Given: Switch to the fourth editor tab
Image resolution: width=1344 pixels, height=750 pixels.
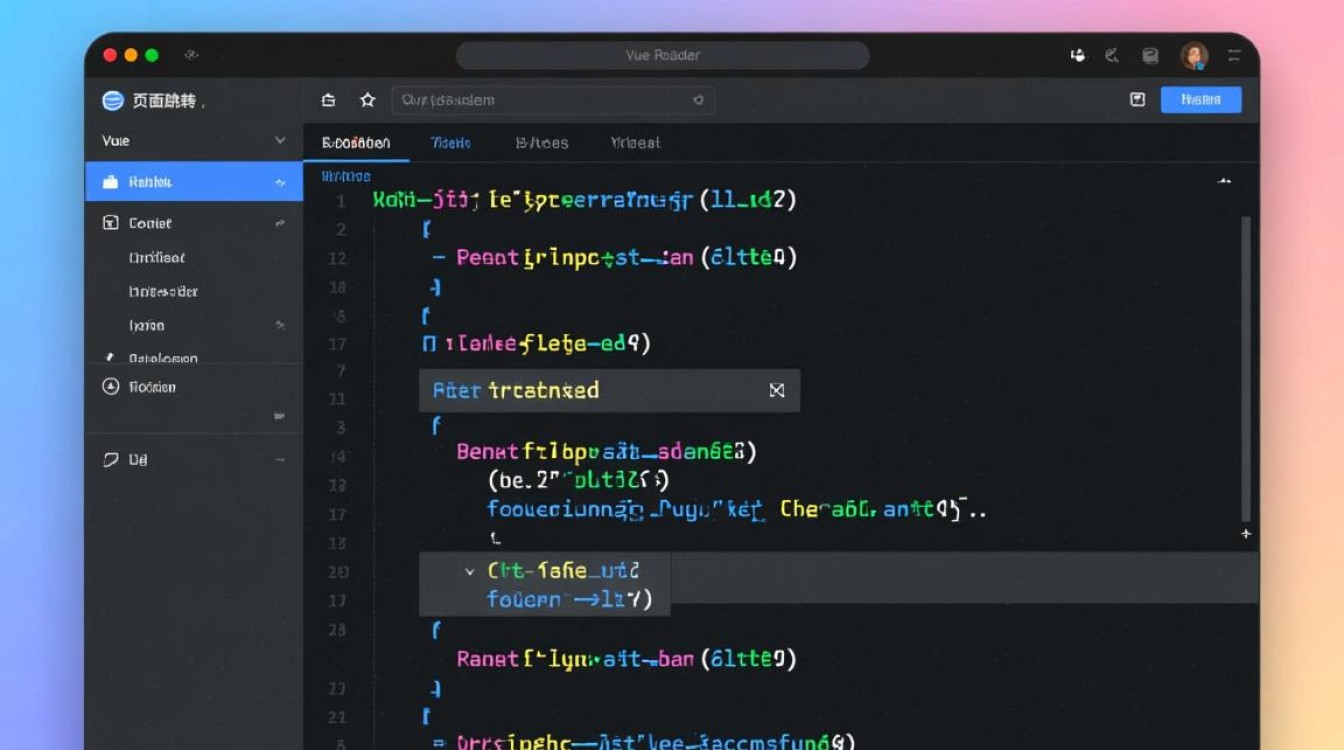Looking at the screenshot, I should tap(635, 143).
